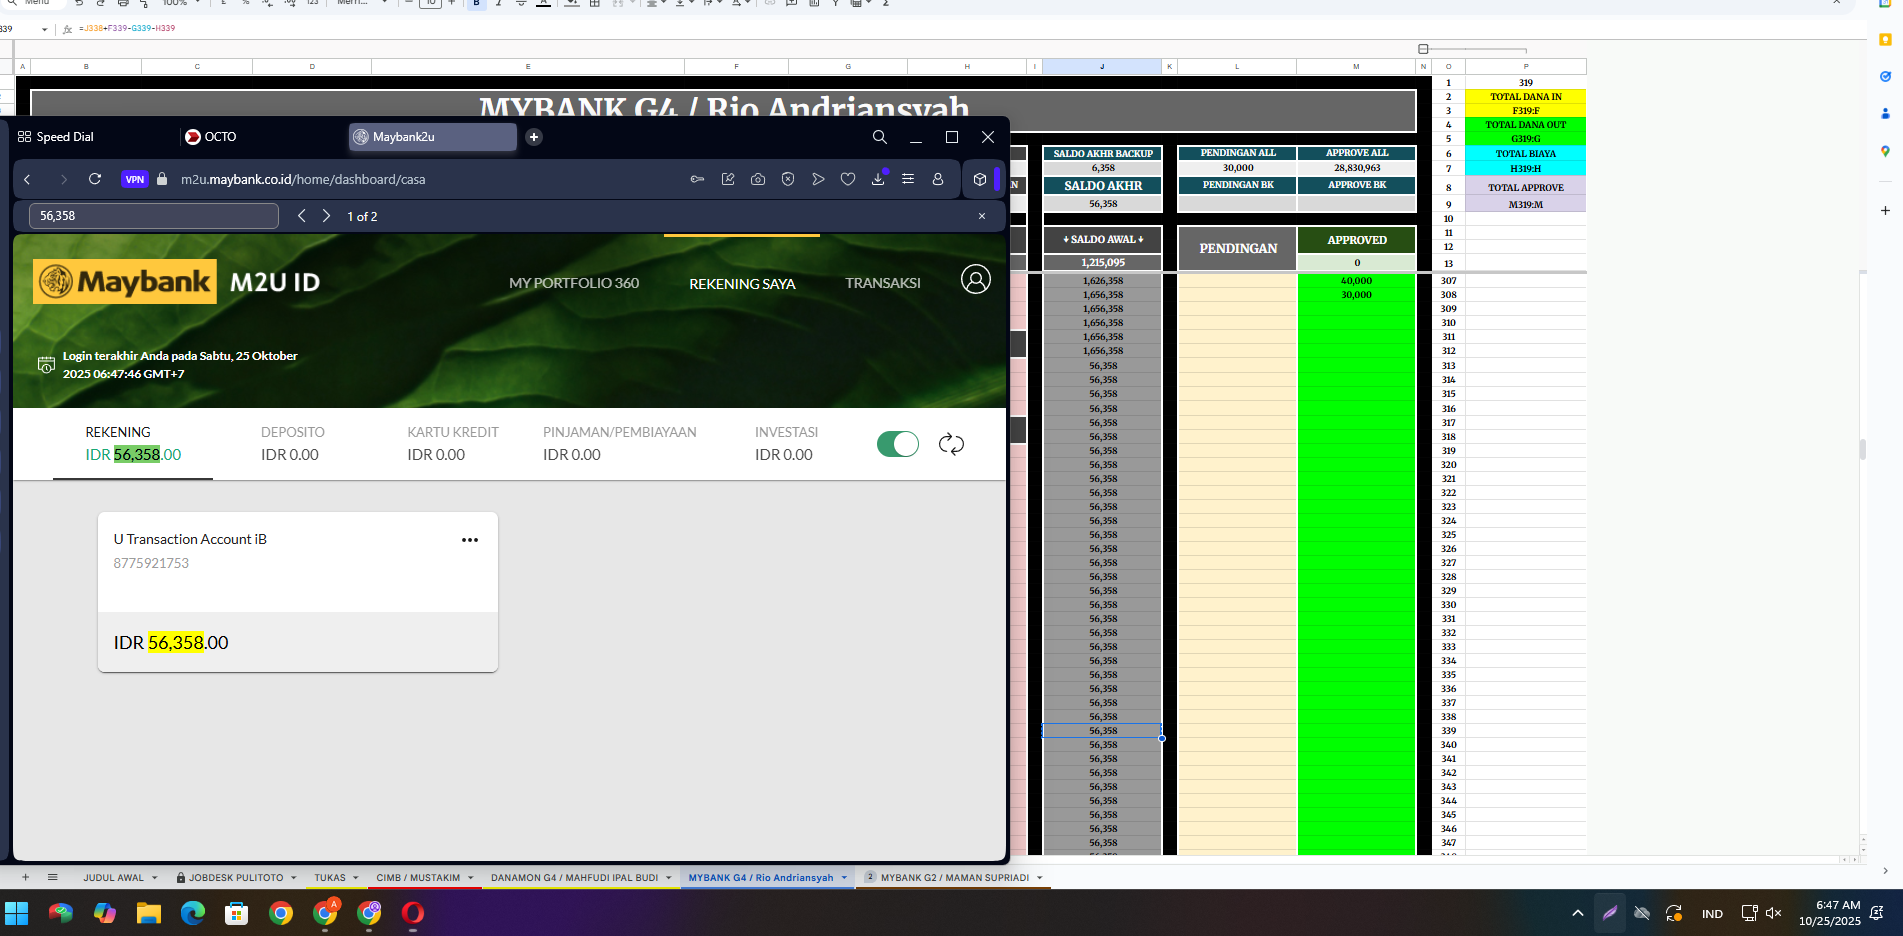Add a new sheet in Google Sheets
The width and height of the screenshot is (1903, 936).
point(26,877)
